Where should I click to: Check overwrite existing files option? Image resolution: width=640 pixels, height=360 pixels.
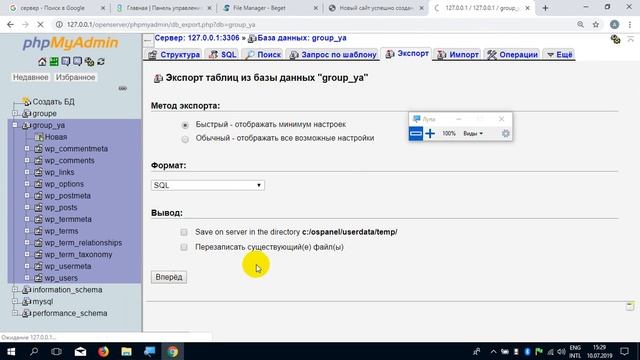(184, 247)
